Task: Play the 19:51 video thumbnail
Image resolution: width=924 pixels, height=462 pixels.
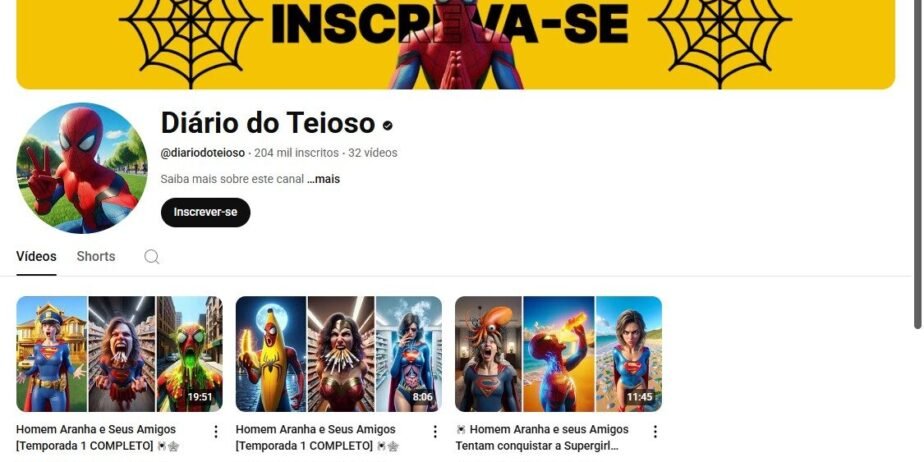Action: (x=120, y=354)
